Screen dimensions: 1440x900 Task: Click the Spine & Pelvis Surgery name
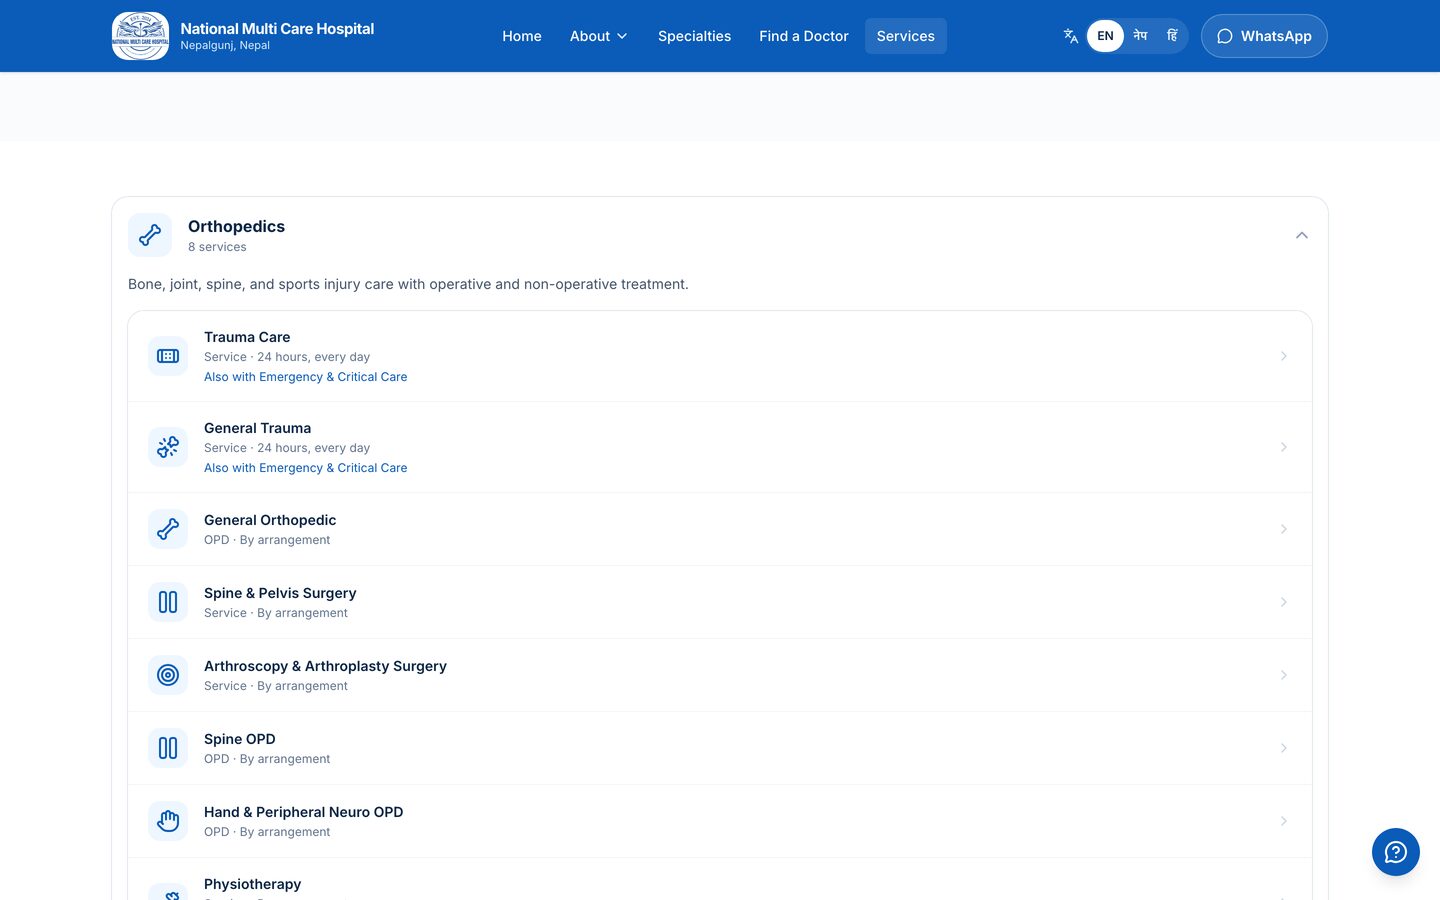point(280,593)
